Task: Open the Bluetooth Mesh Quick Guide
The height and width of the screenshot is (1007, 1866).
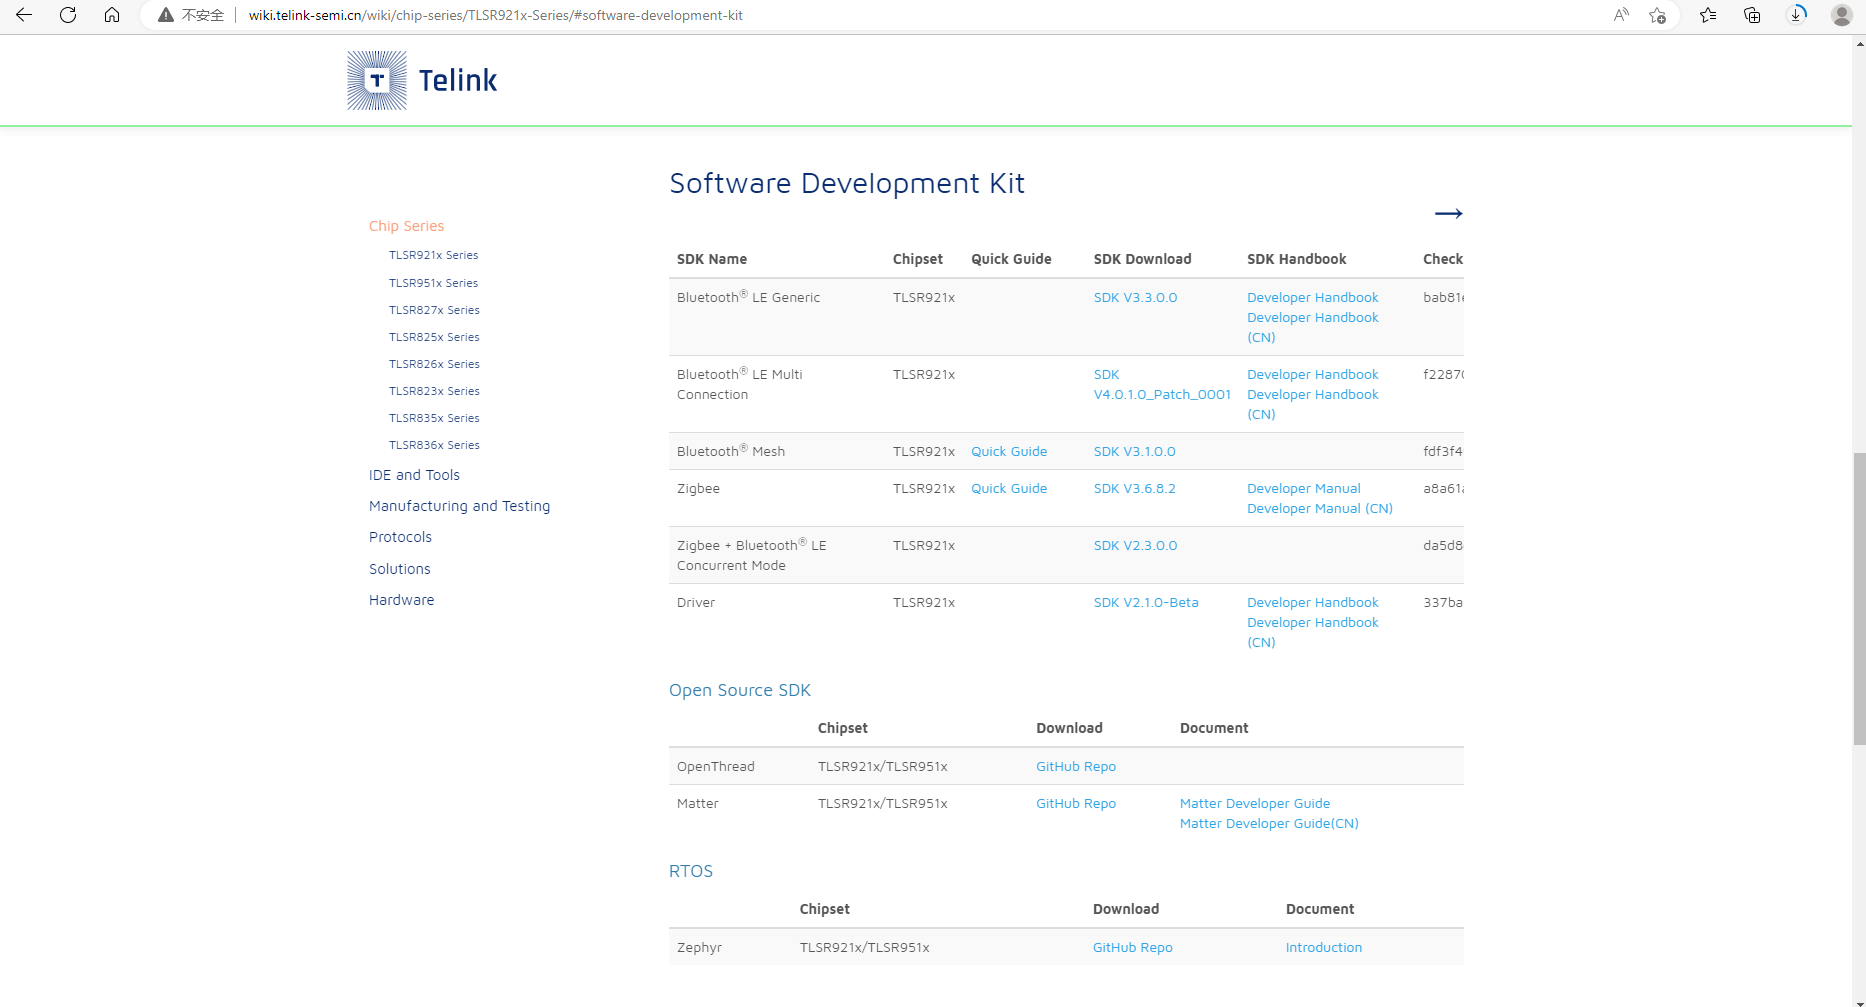Action: [x=1008, y=451]
